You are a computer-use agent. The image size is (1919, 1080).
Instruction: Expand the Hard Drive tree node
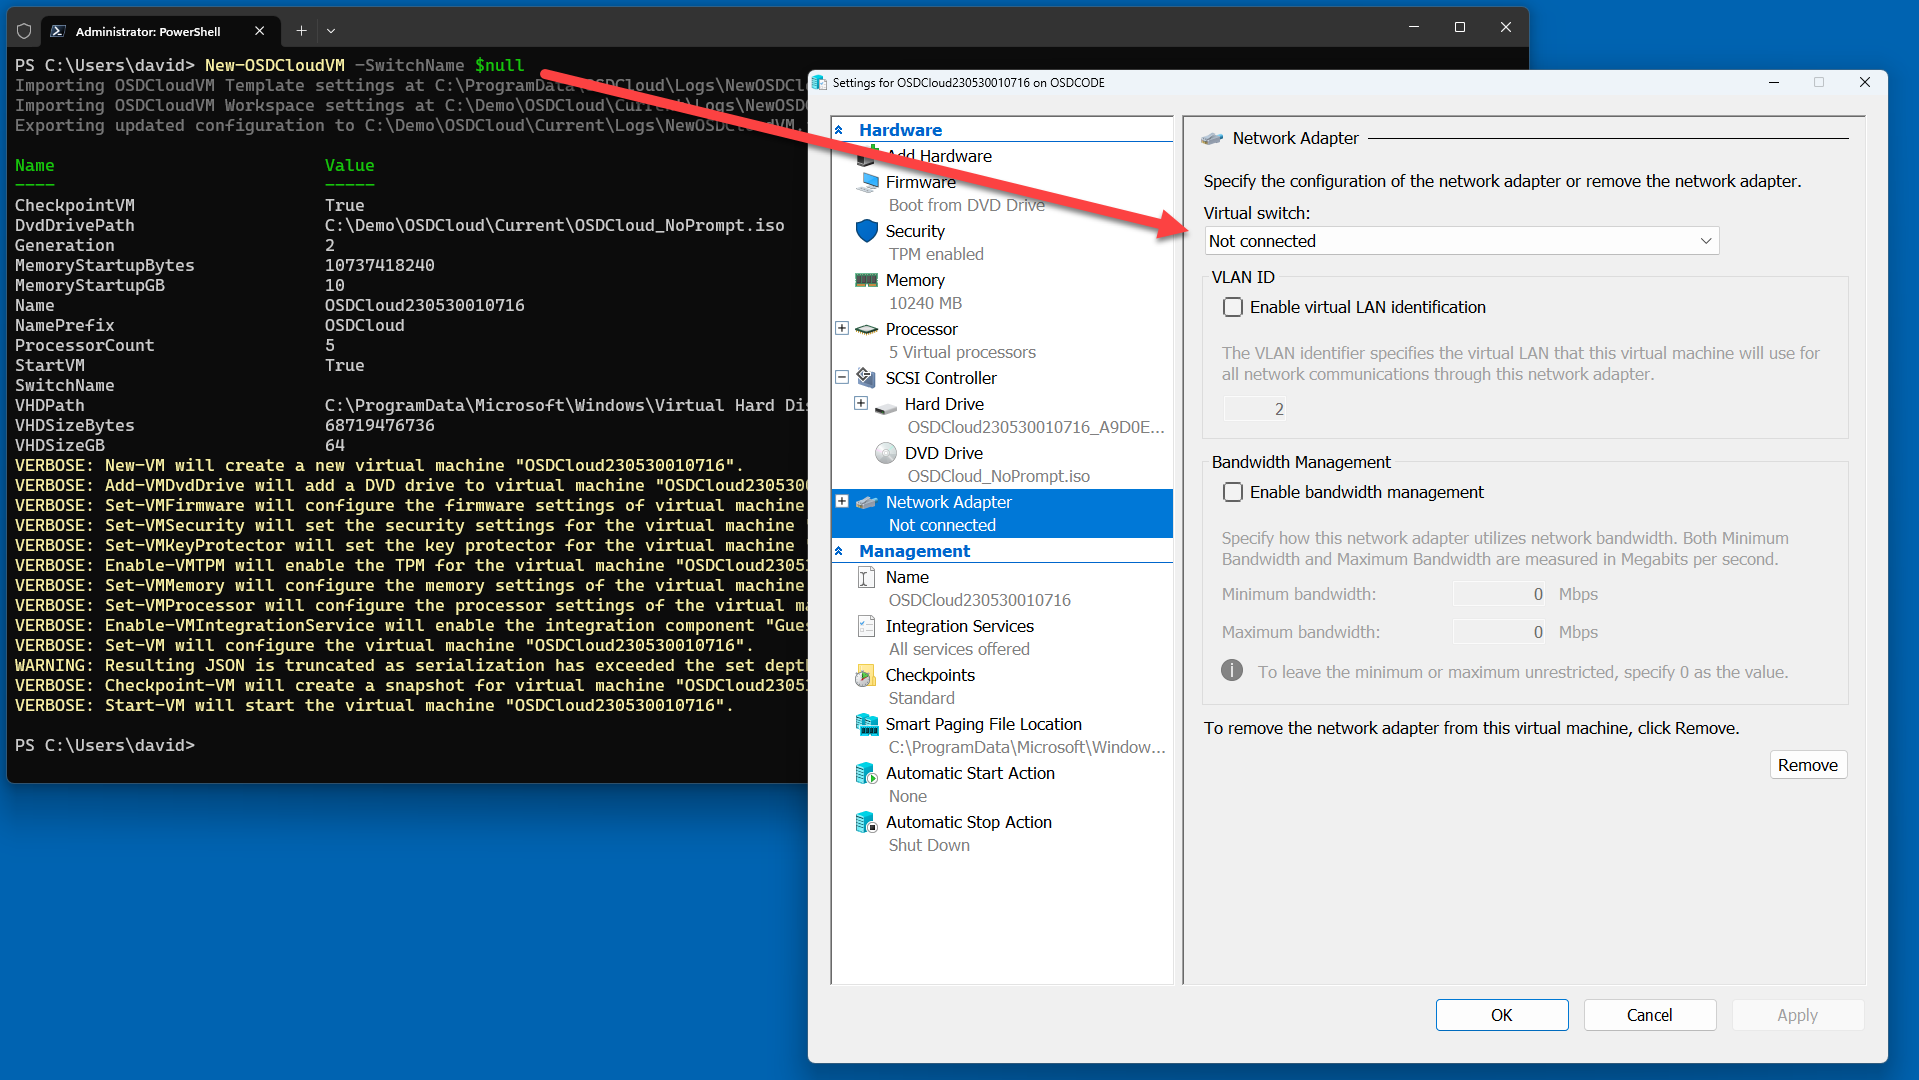coord(861,403)
